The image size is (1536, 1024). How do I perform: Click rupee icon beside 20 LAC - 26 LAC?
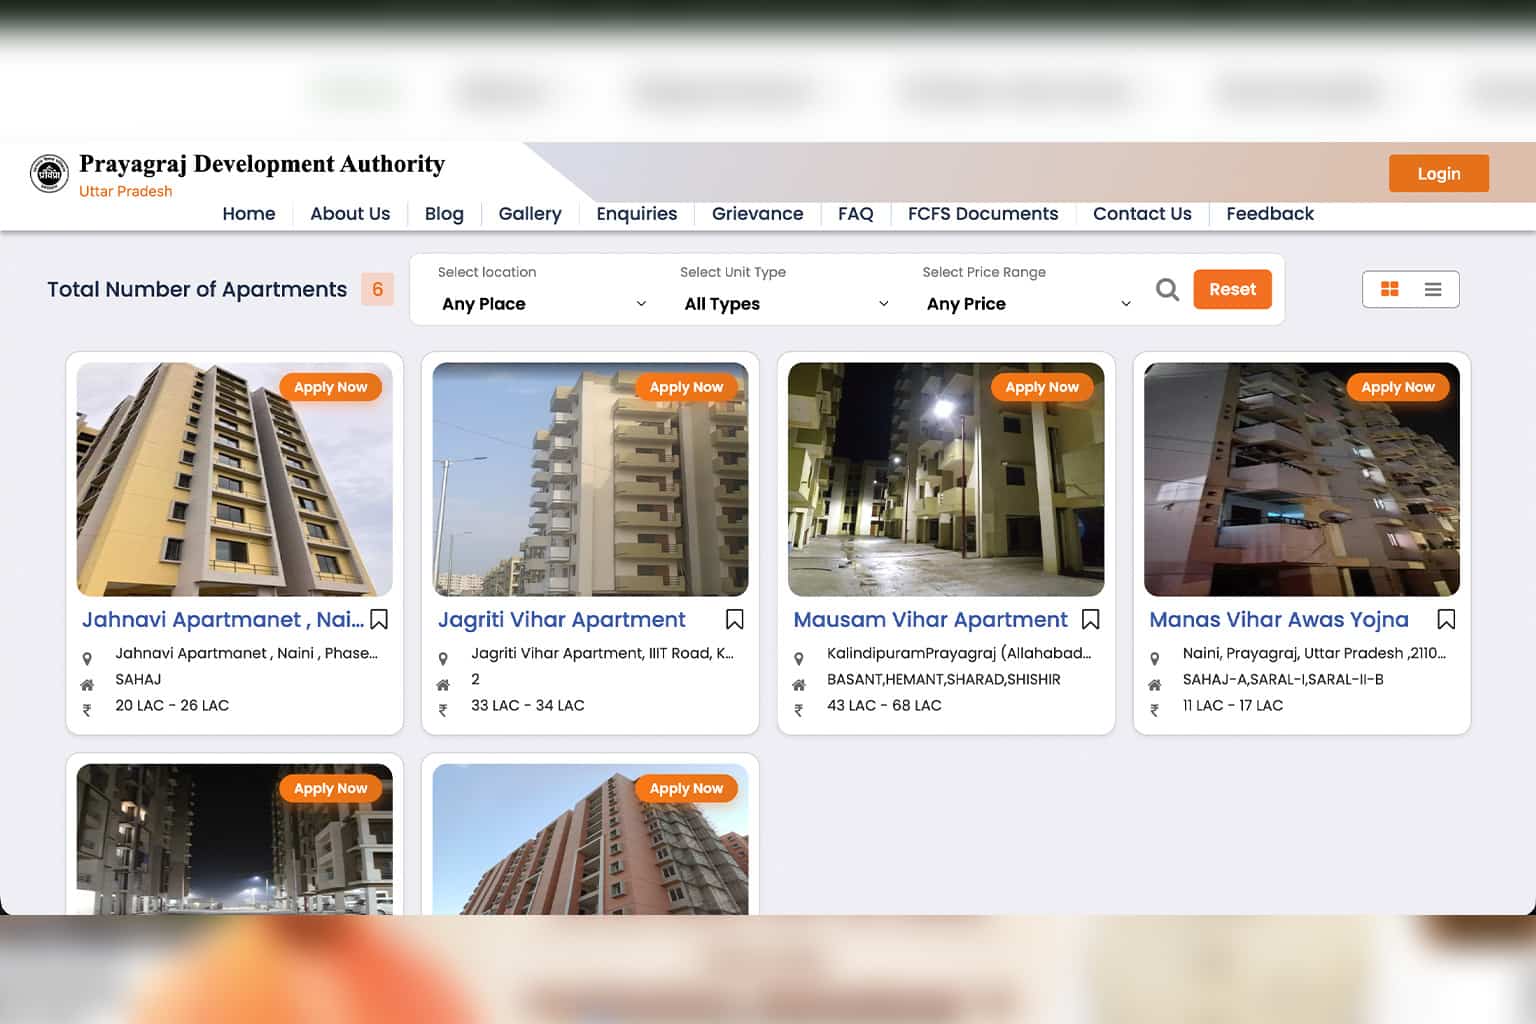(x=87, y=711)
